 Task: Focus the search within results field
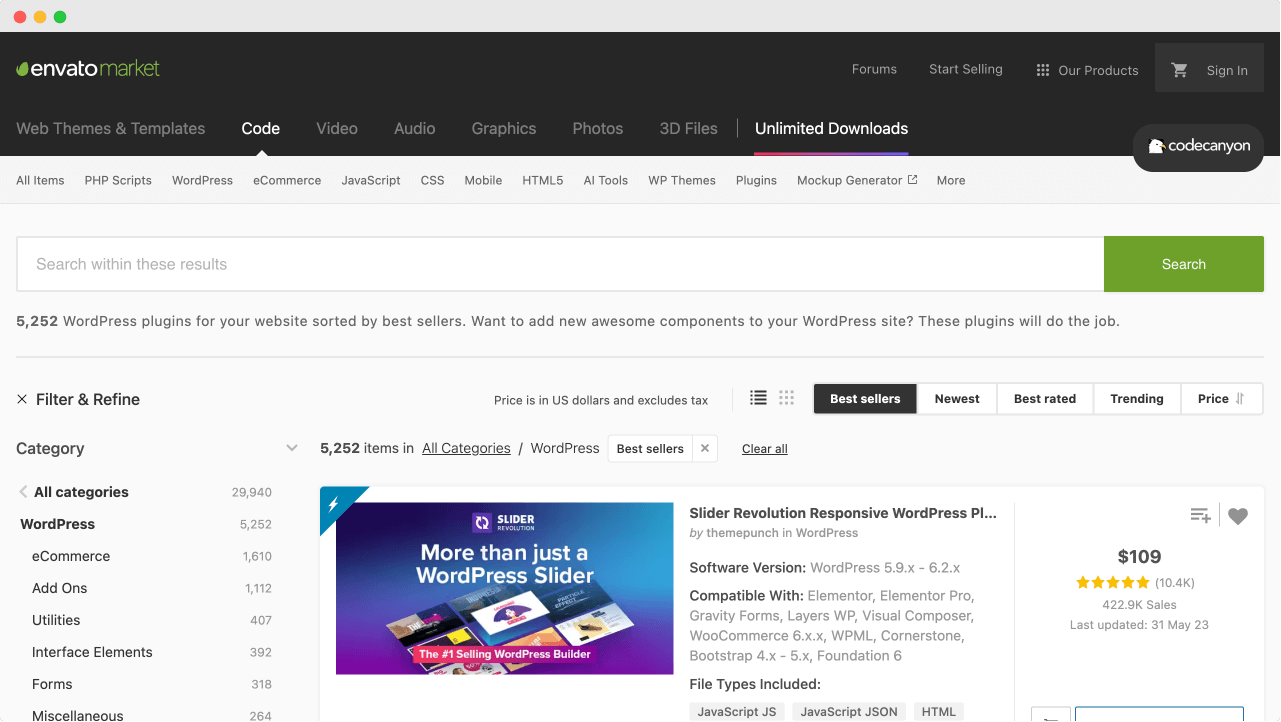click(x=560, y=264)
